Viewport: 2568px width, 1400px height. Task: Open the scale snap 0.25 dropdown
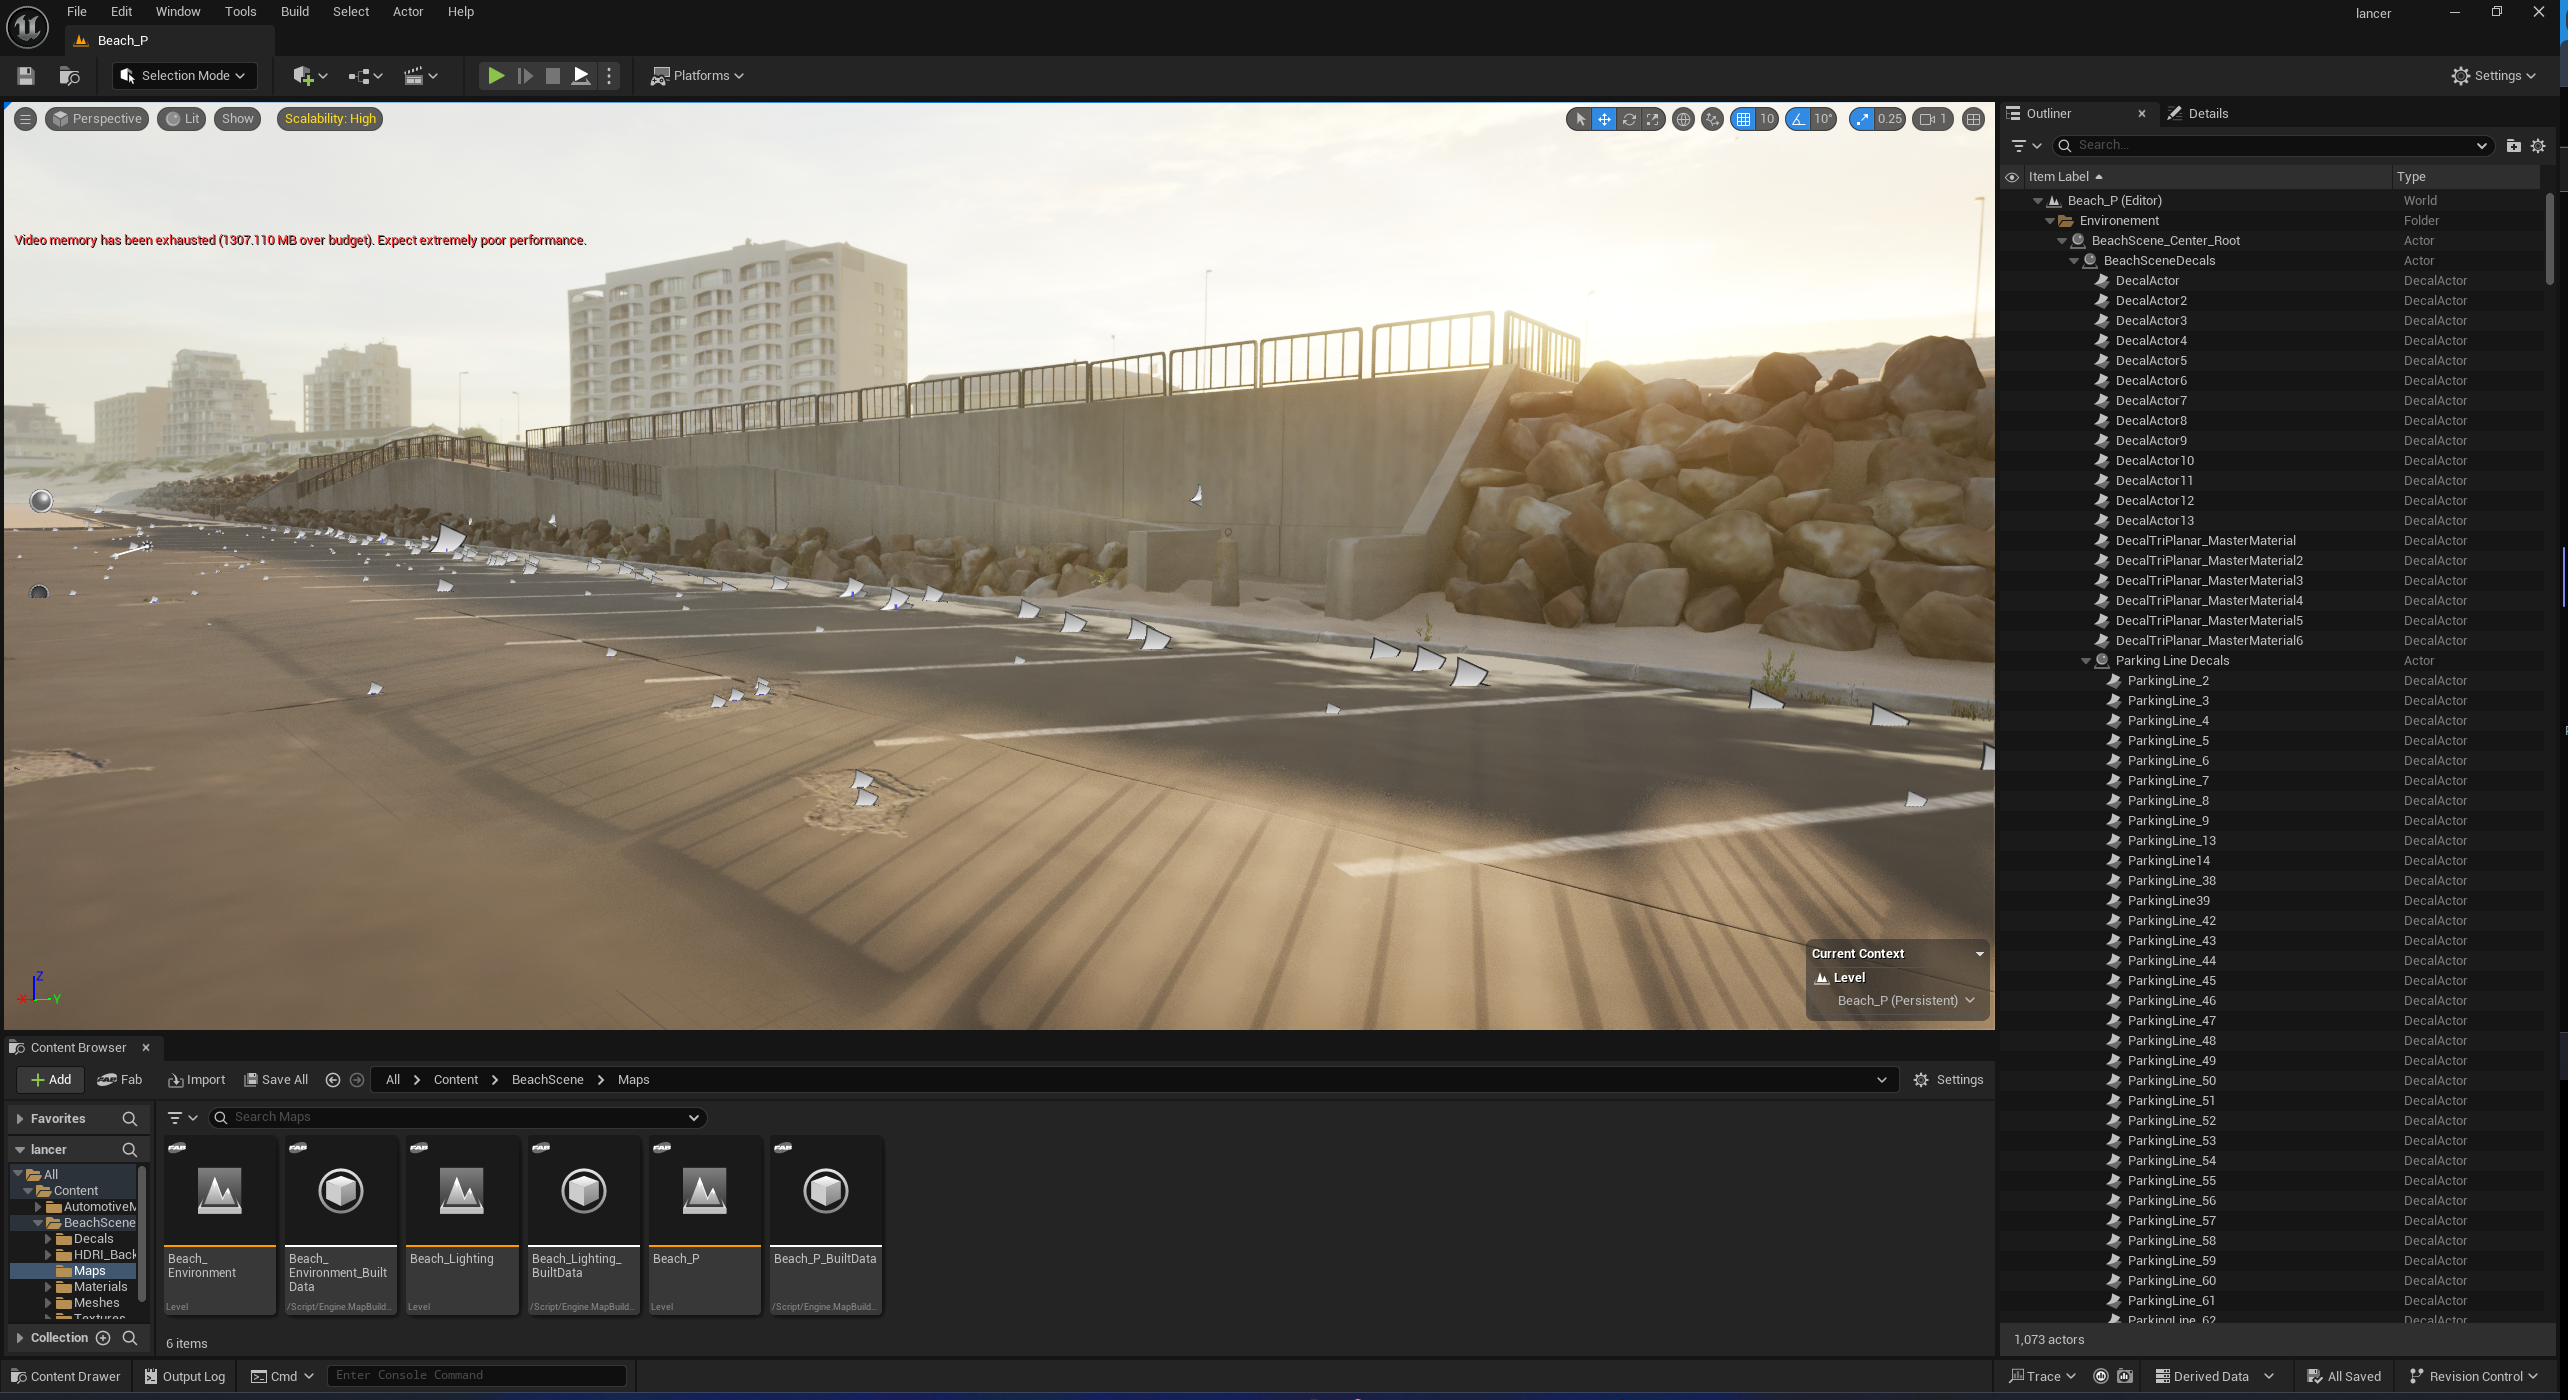coord(1889,119)
